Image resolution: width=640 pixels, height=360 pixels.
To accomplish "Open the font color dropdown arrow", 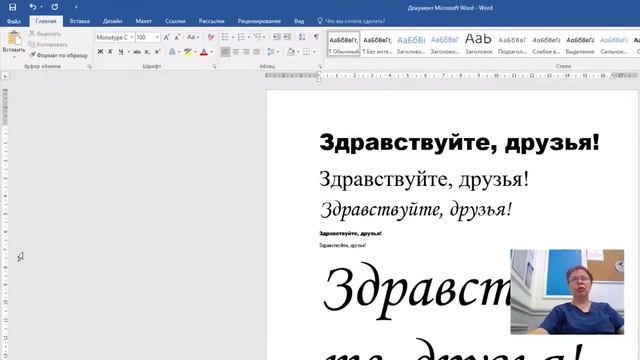I will [x=211, y=52].
